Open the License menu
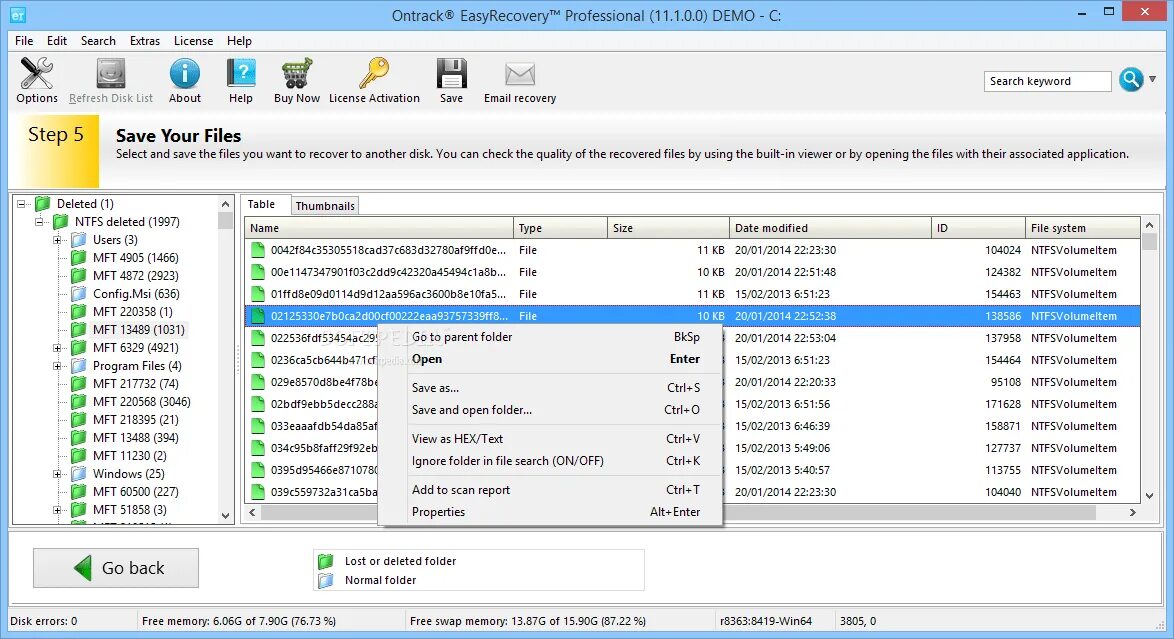Viewport: 1174px width, 639px height. coord(193,40)
